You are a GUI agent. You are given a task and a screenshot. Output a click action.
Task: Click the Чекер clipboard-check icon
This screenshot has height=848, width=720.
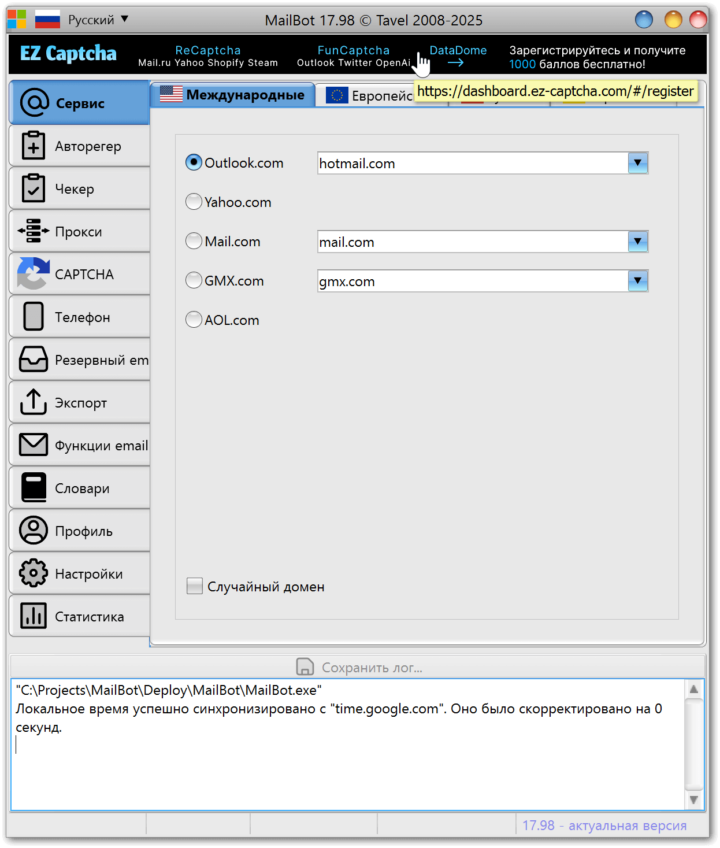tap(34, 188)
